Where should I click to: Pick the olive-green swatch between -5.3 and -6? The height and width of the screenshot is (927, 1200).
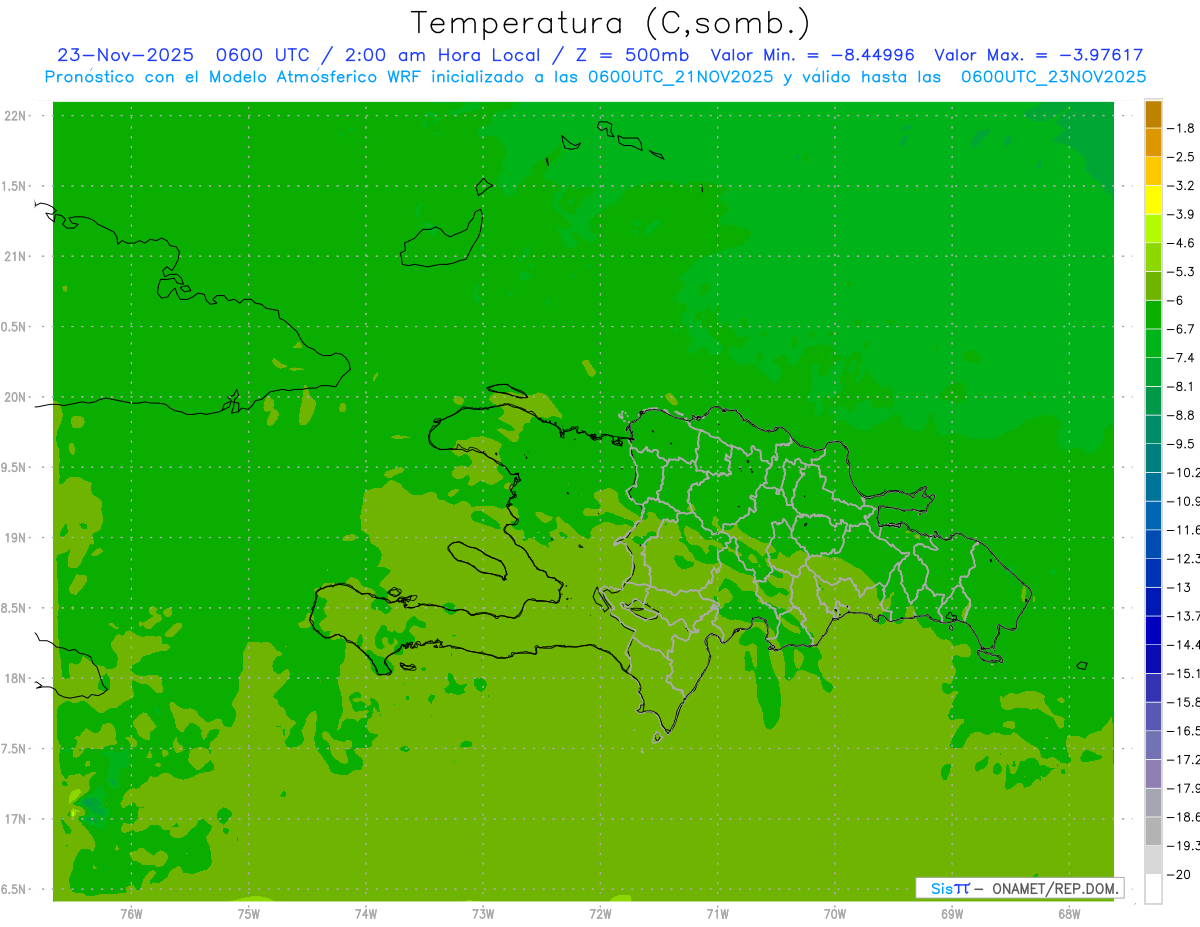coord(1154,286)
